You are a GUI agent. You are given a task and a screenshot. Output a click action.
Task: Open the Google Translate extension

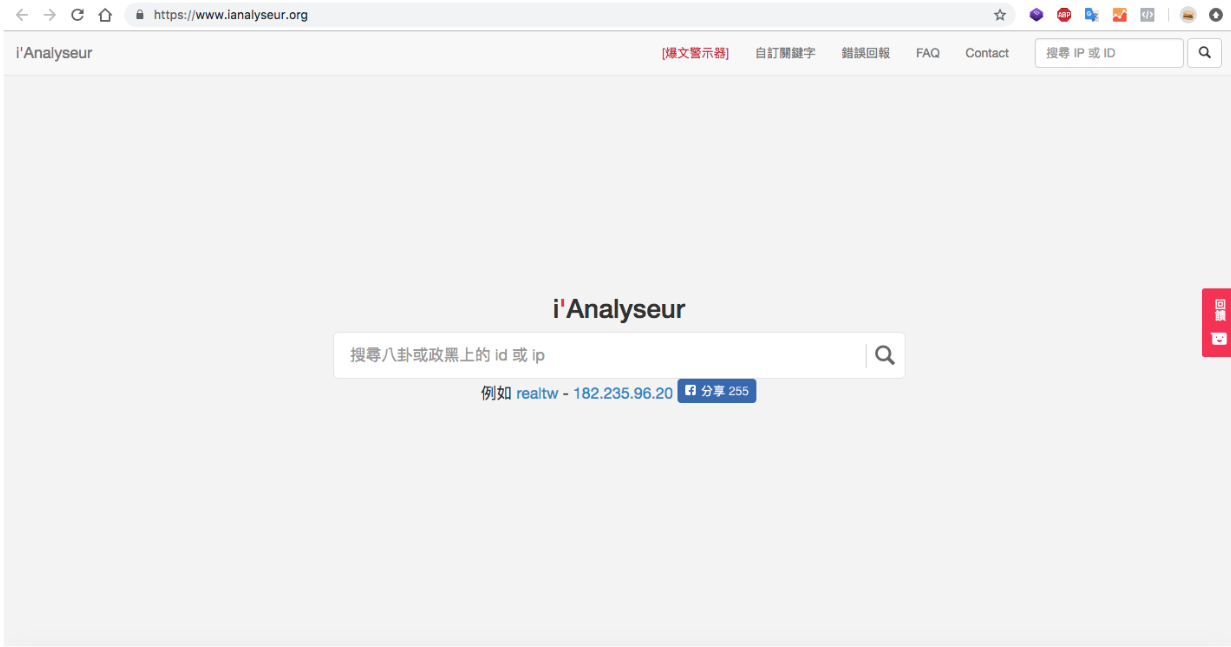coord(1092,15)
